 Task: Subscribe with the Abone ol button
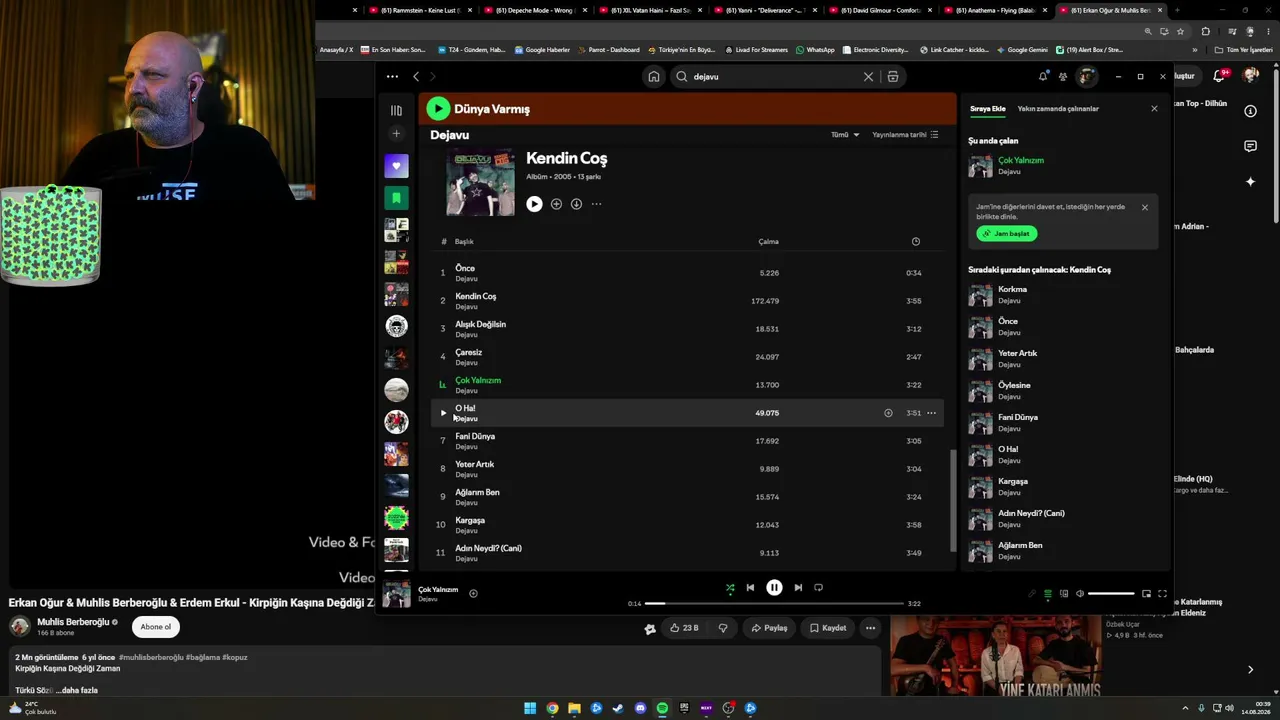[155, 627]
